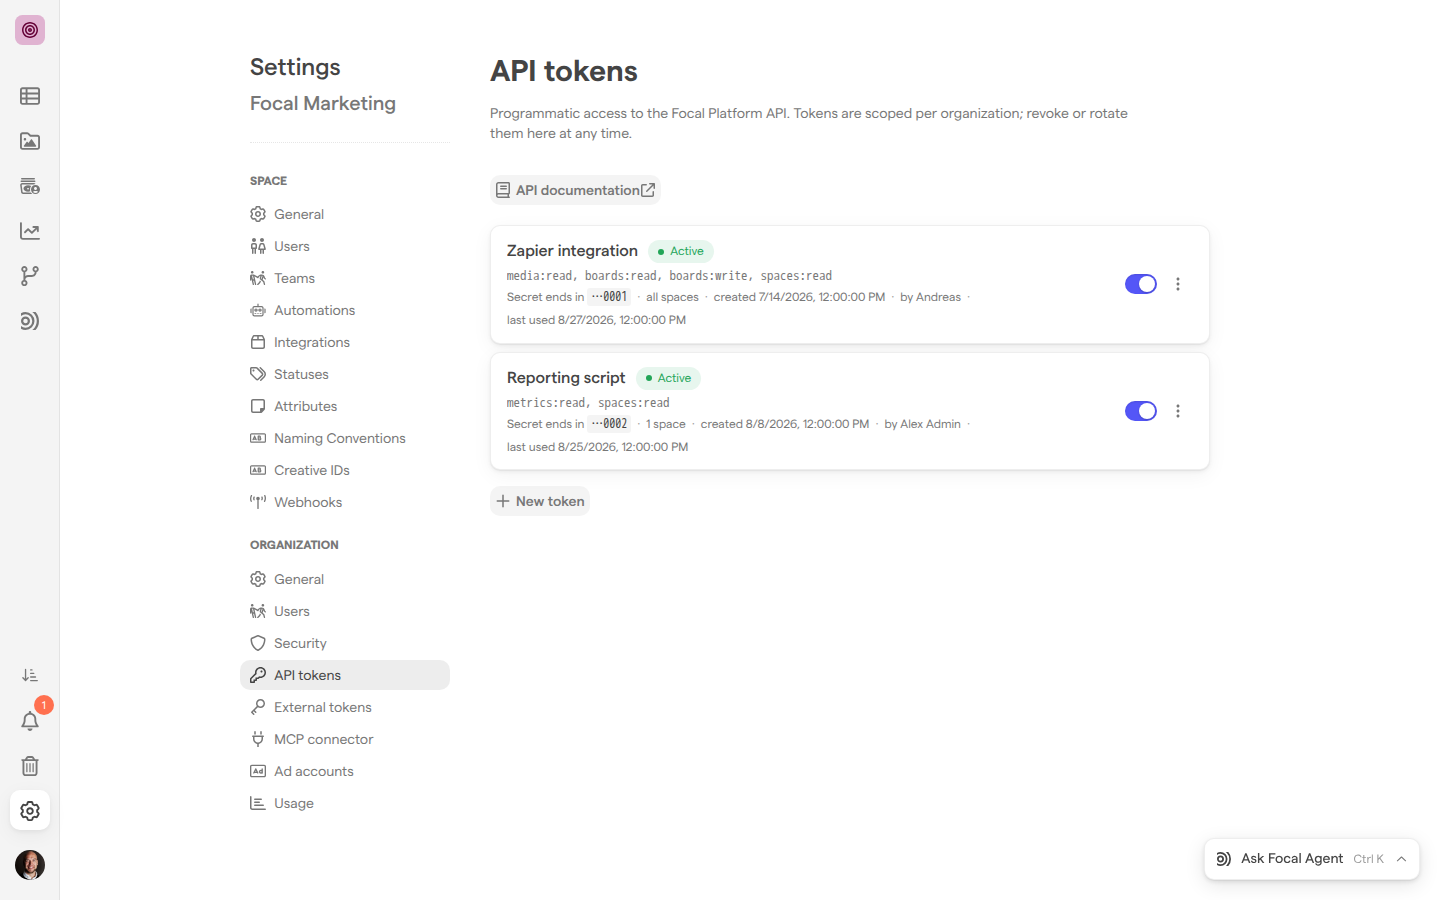Open Teams settings
Viewport: 1440px width, 900px height.
[345, 278]
